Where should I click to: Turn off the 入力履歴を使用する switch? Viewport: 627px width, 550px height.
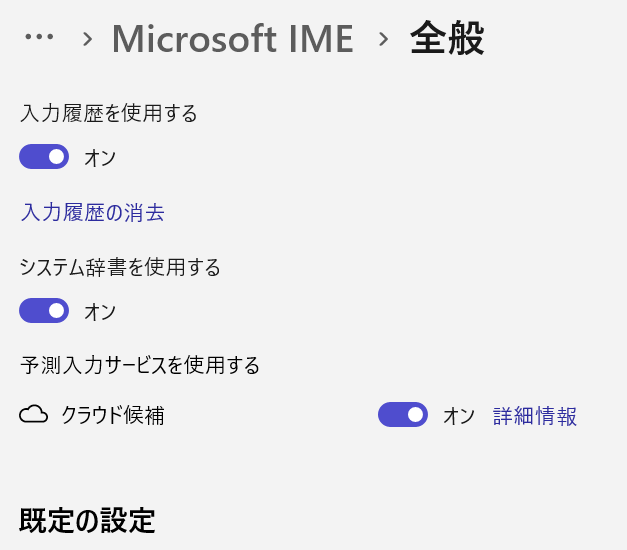[44, 157]
